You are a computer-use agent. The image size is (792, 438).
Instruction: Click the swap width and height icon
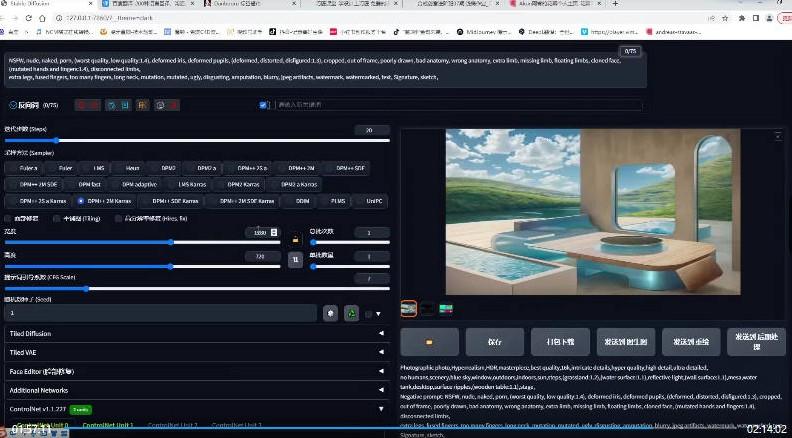click(295, 259)
